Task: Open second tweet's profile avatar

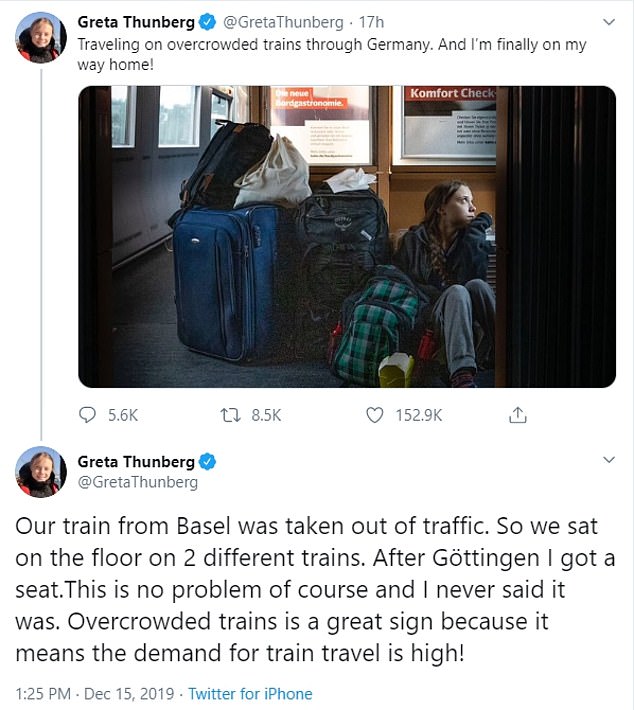Action: click(41, 472)
